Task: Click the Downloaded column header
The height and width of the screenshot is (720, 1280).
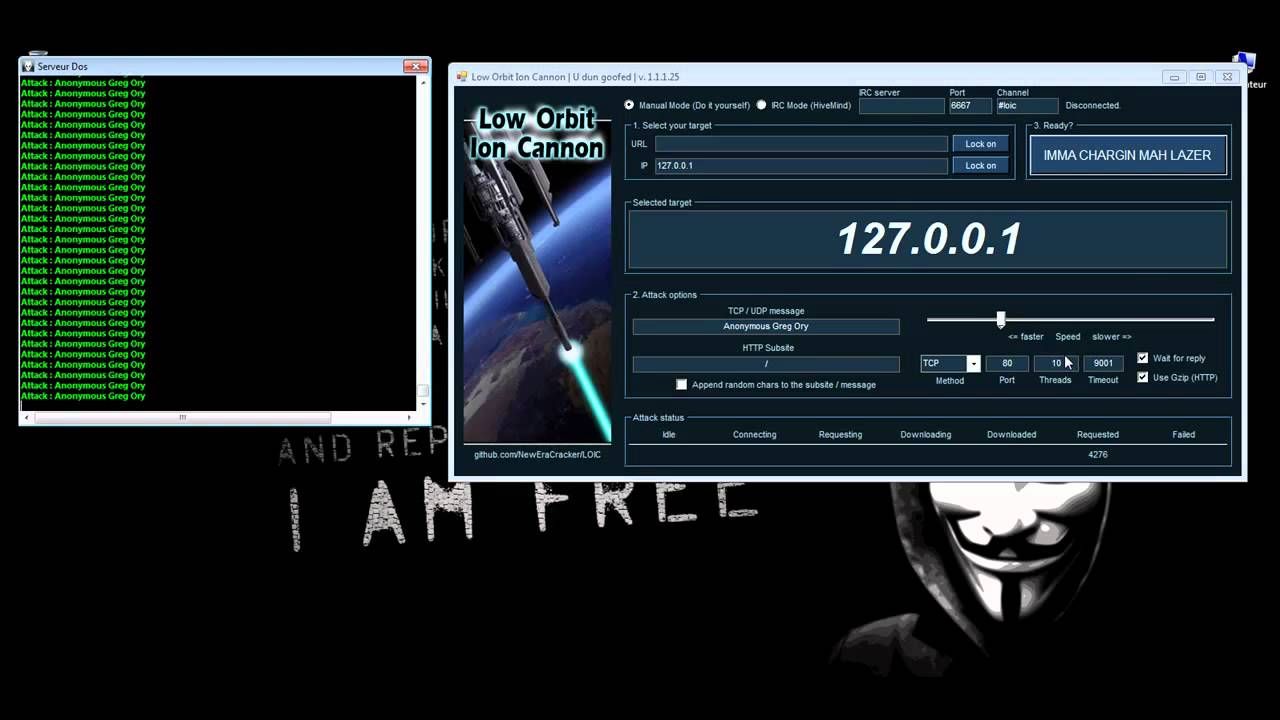Action: click(1011, 435)
